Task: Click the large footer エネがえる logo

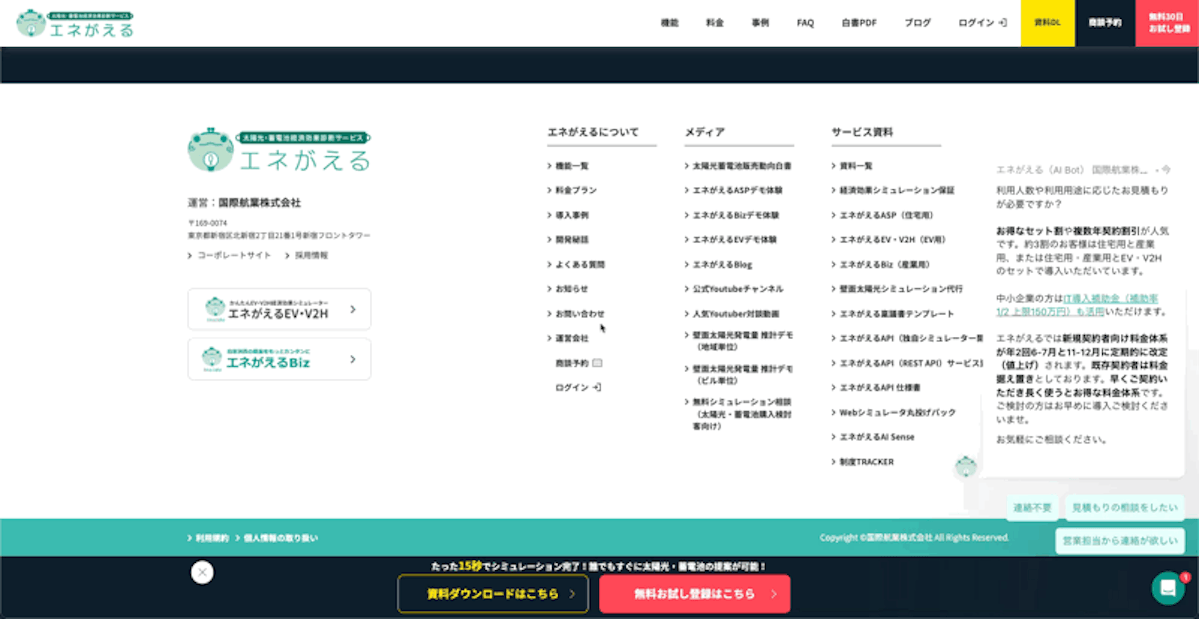Action: tap(279, 150)
